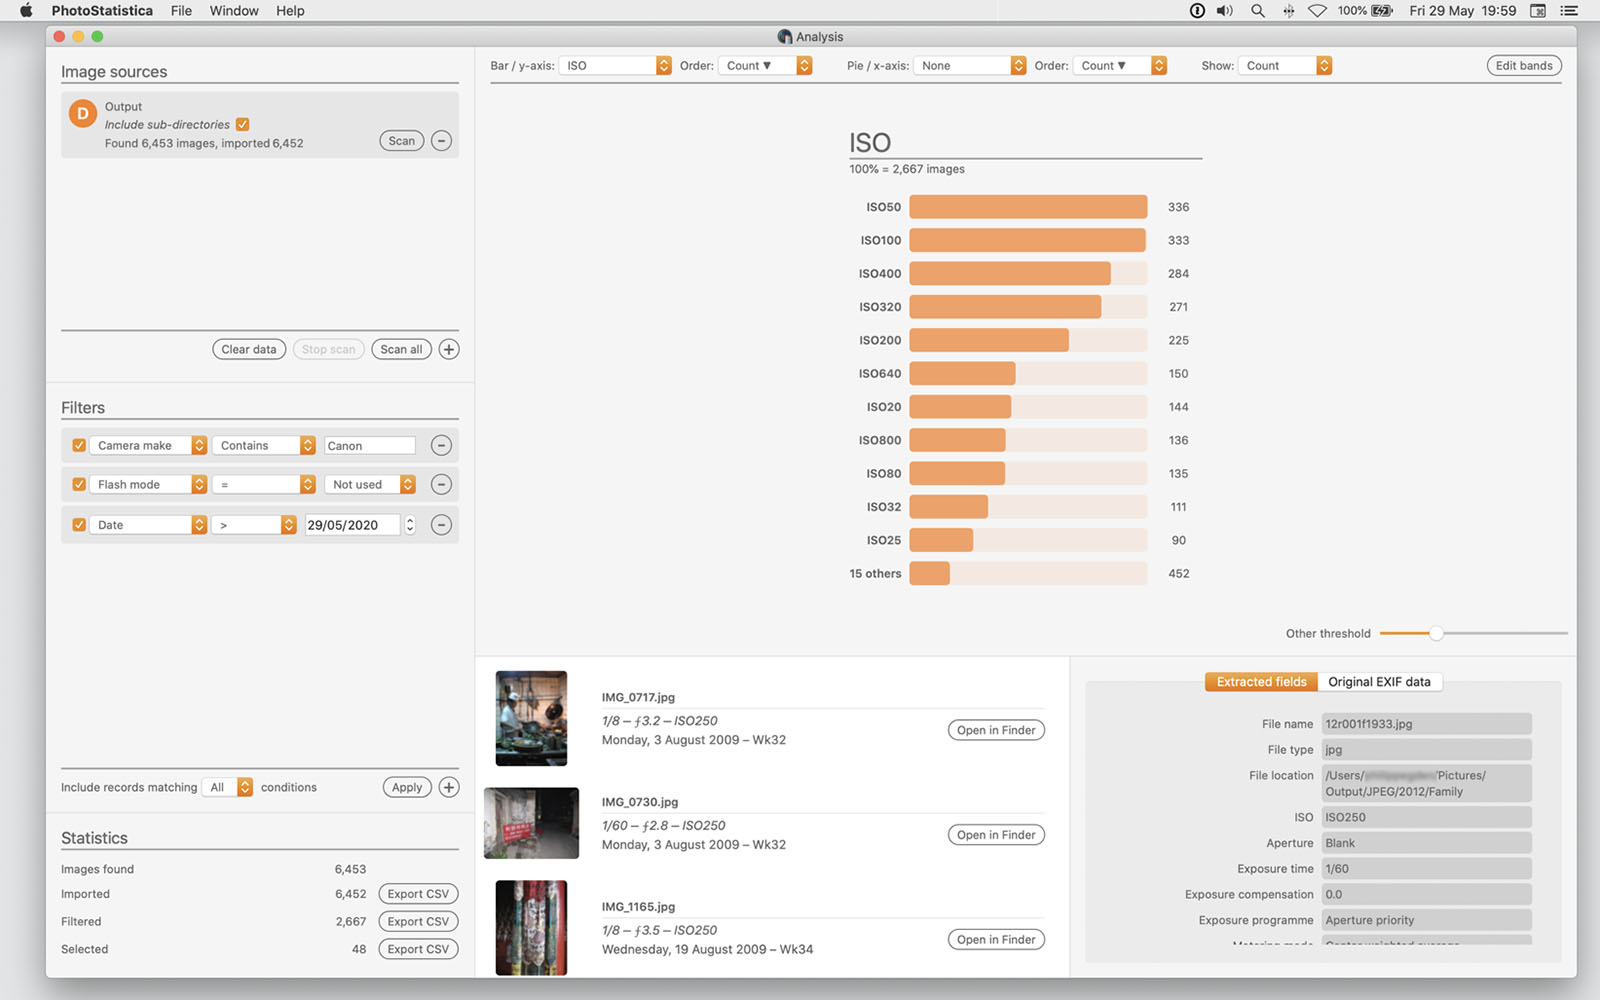Export CSV for Selected images
Screen dimensions: 1600x1000
tap(418, 949)
